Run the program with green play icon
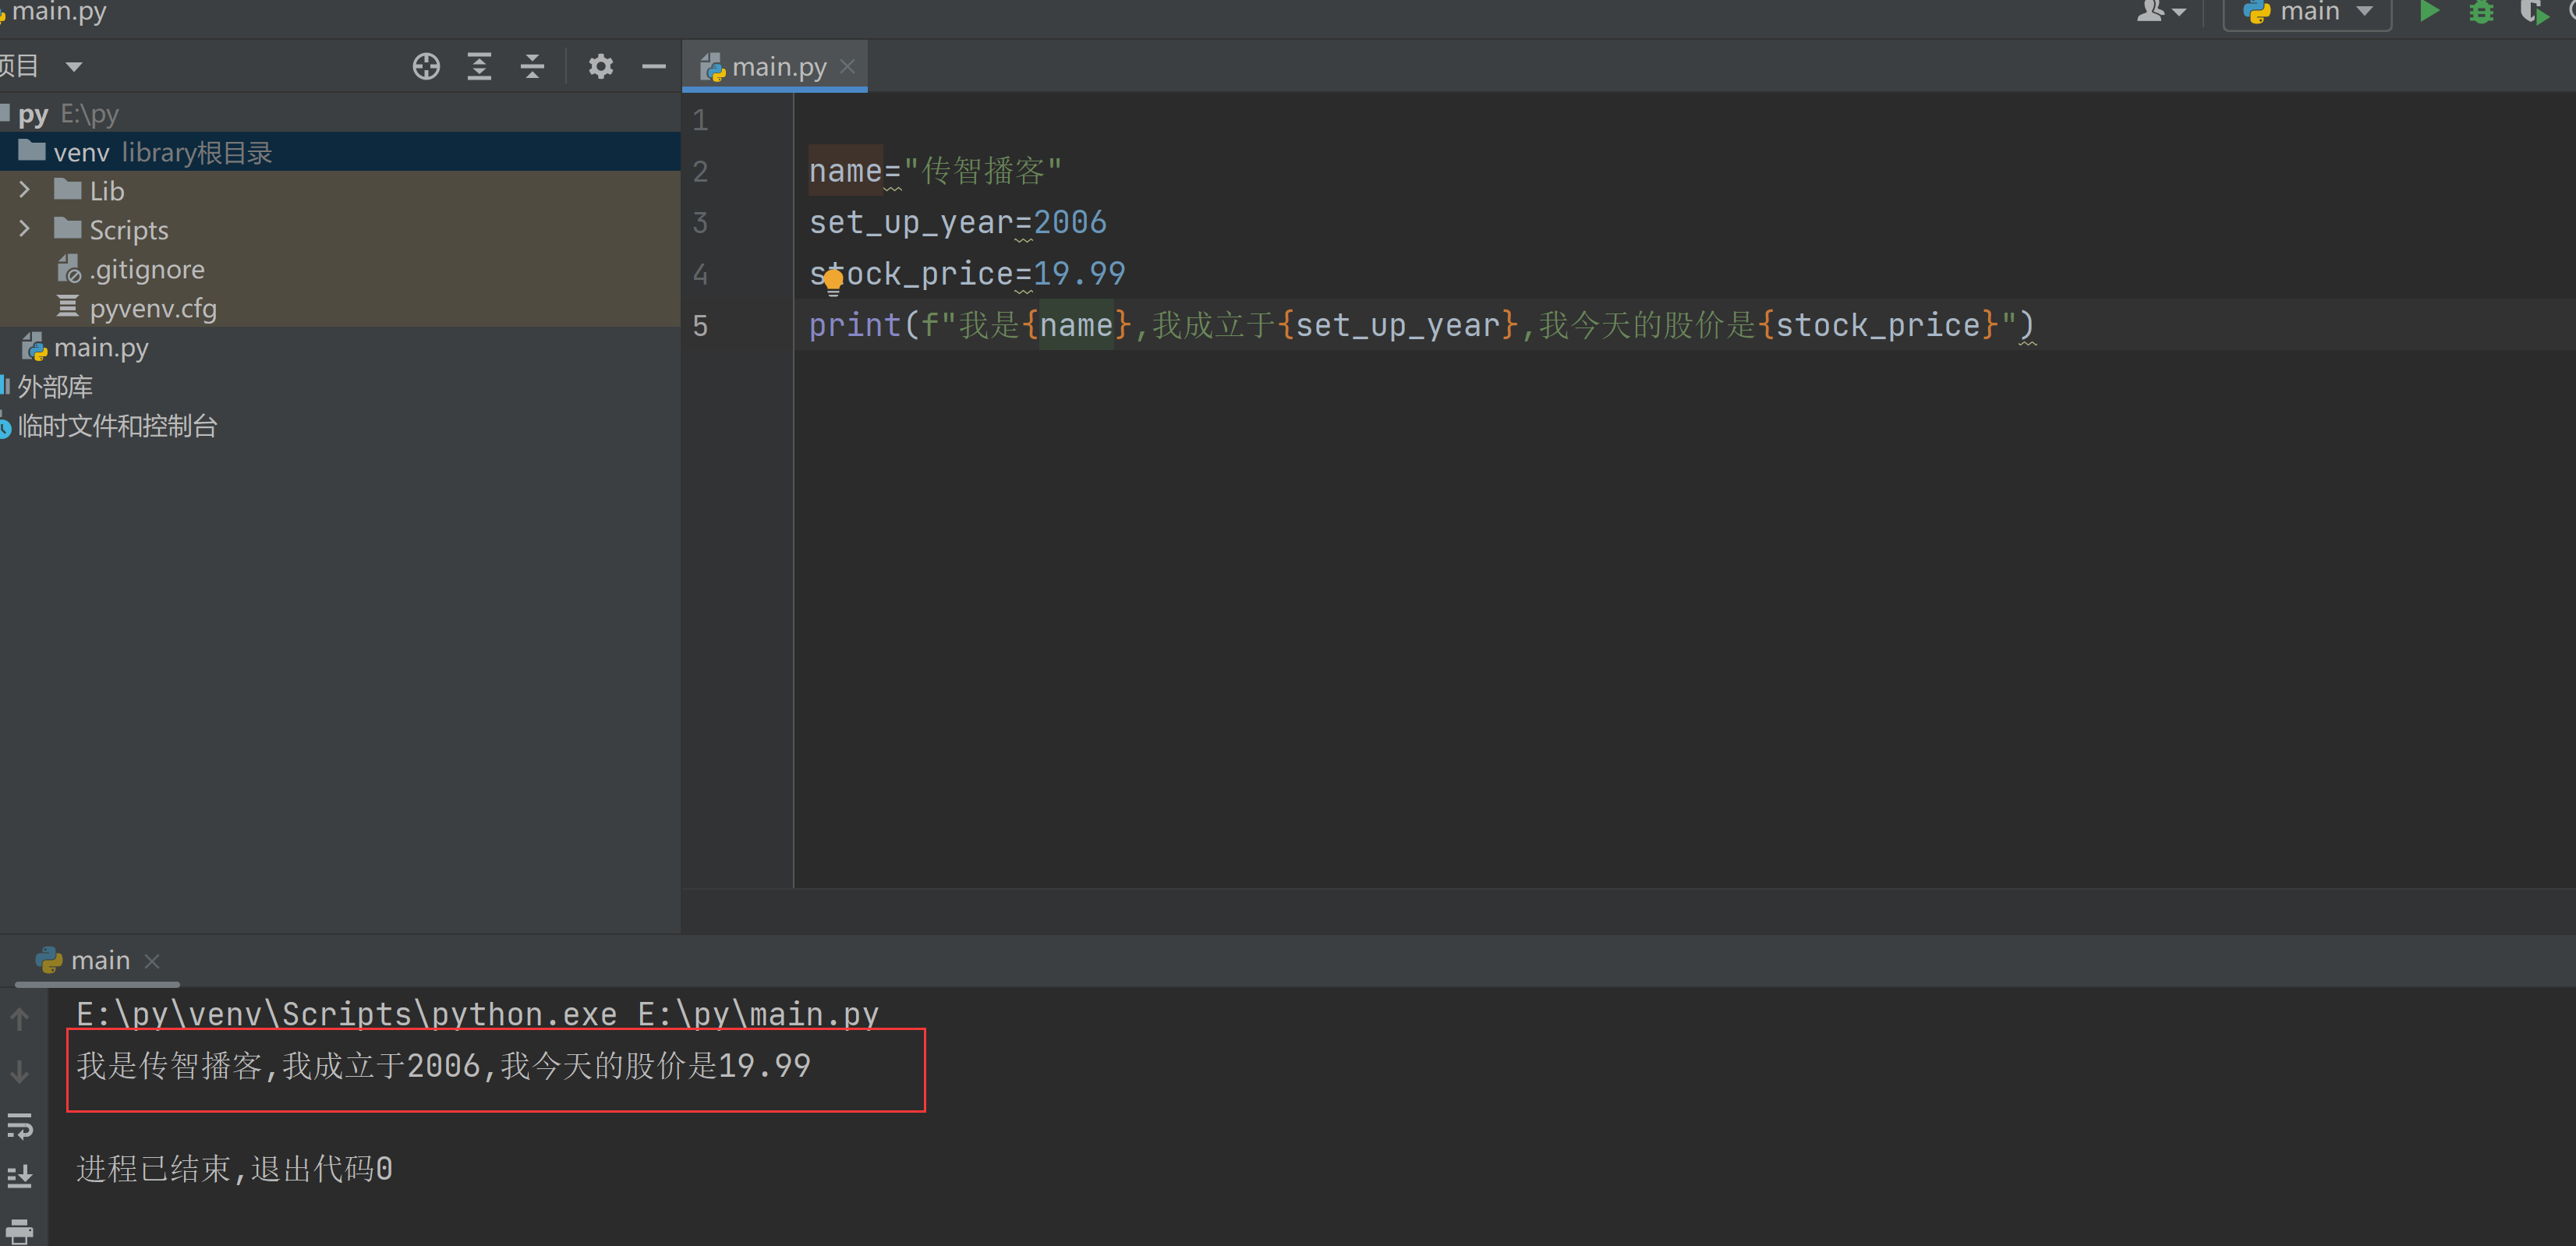The image size is (2576, 1246). [x=2429, y=12]
